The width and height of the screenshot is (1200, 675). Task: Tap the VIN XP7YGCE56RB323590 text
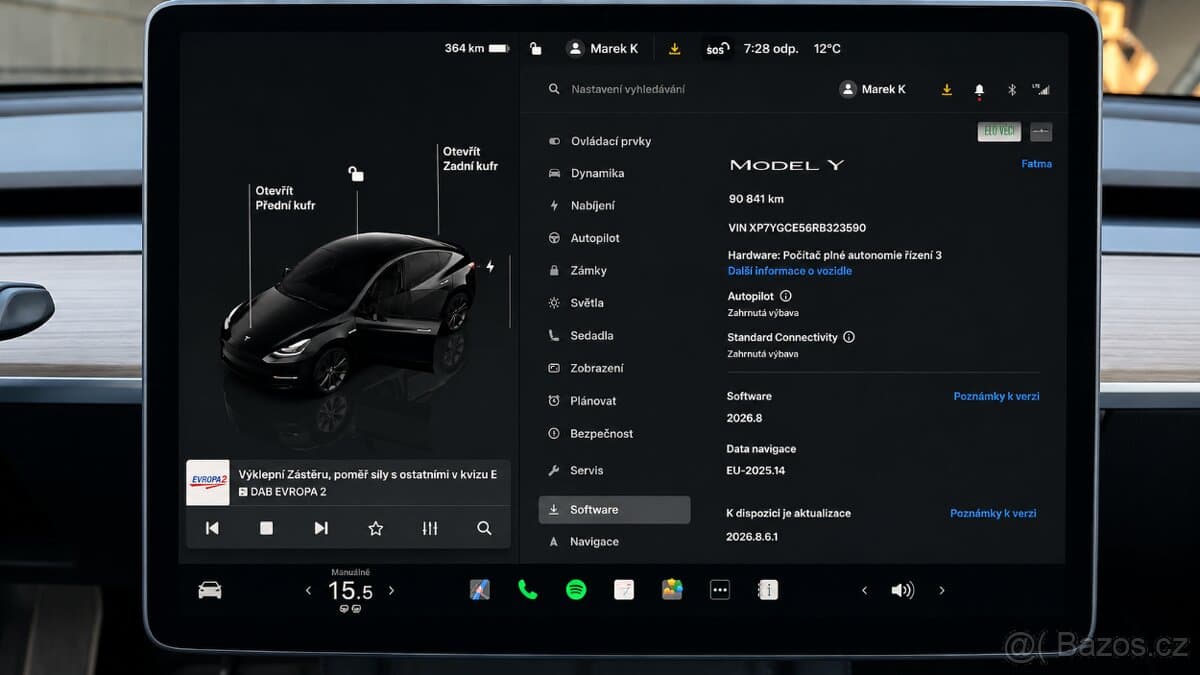point(797,228)
